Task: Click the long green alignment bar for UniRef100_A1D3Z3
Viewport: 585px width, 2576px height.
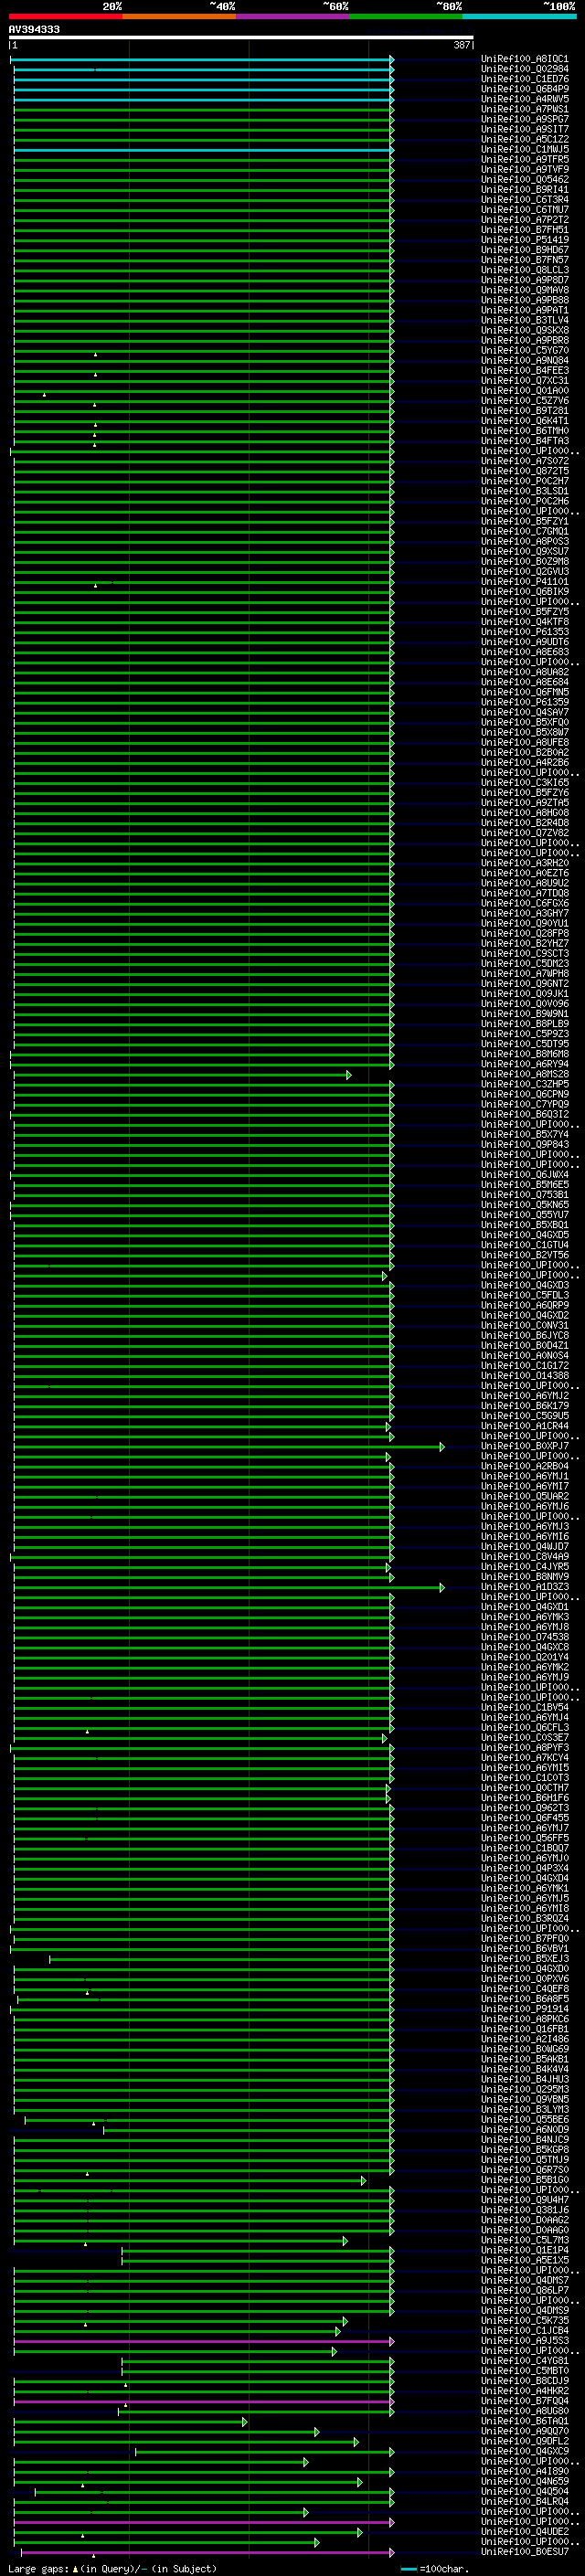Action: (x=229, y=1588)
